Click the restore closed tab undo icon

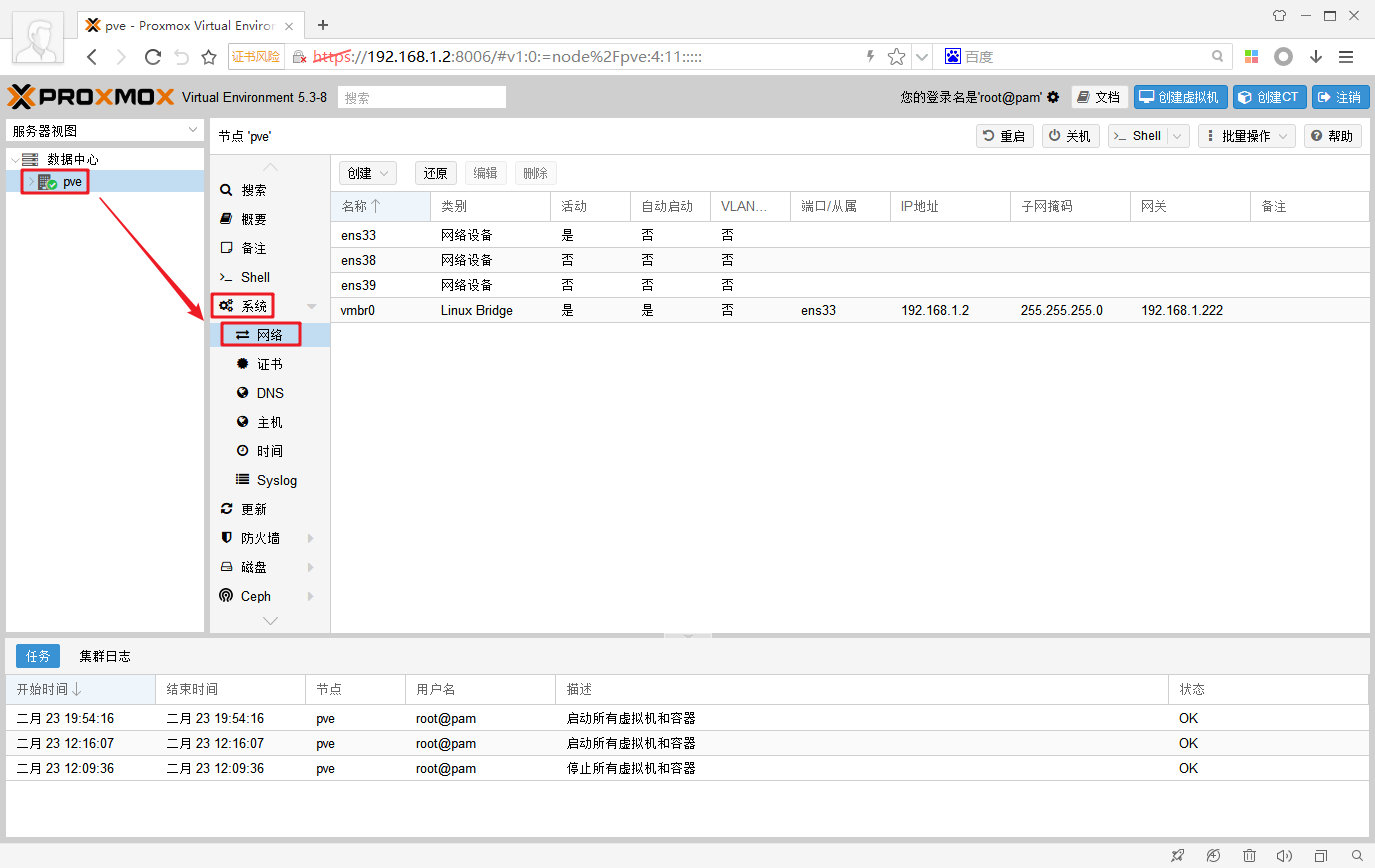tap(181, 57)
